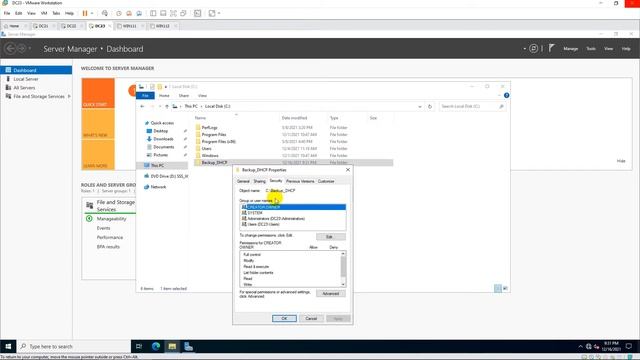Viewport: 640px width, 360px height.
Task: Click Hide link in welcome panel
Action: [621, 161]
